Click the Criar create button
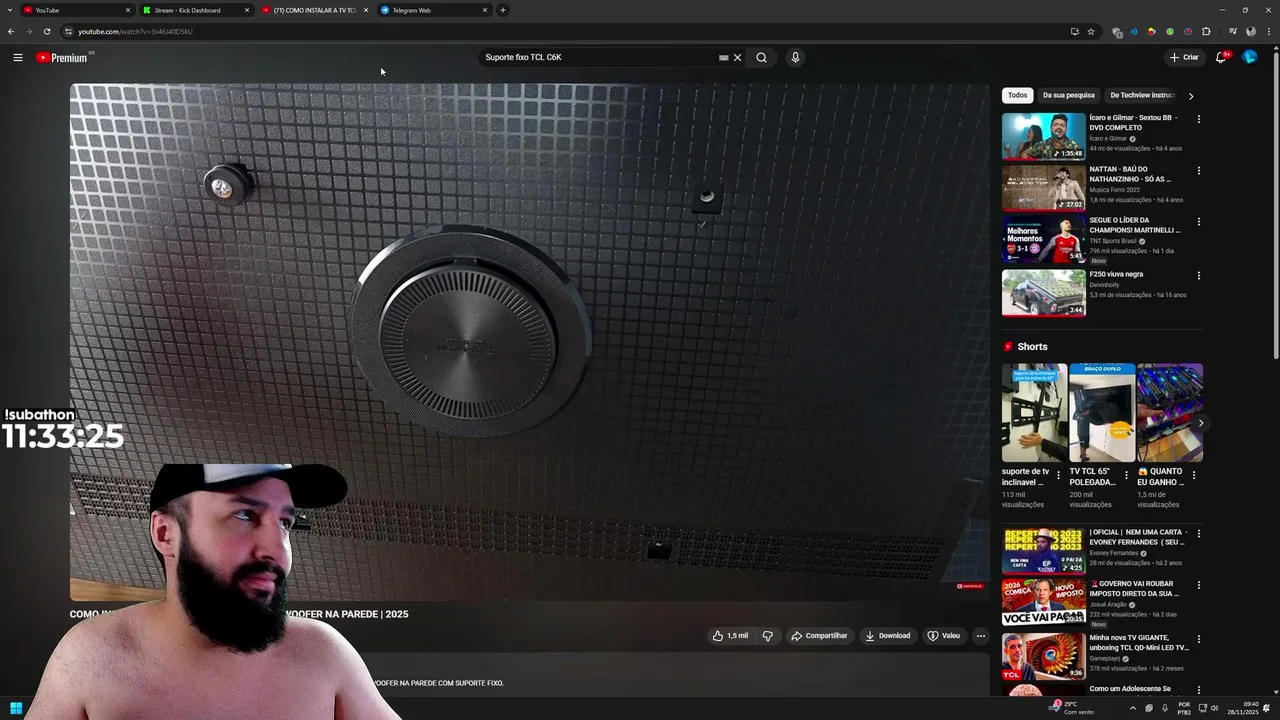 [1184, 57]
